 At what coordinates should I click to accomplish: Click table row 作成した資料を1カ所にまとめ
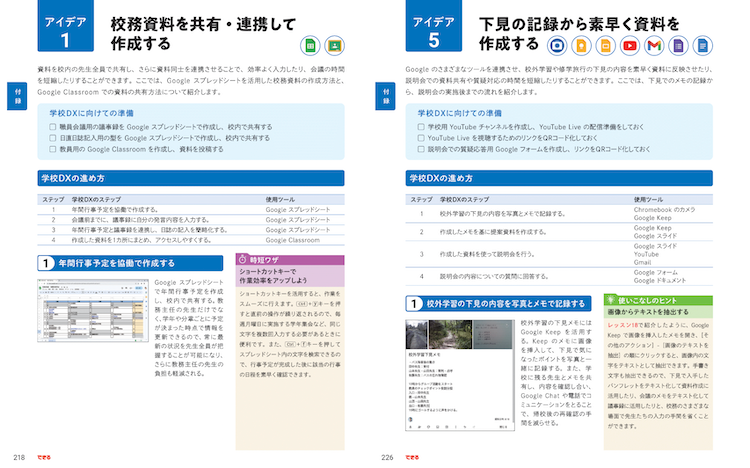tap(191, 240)
